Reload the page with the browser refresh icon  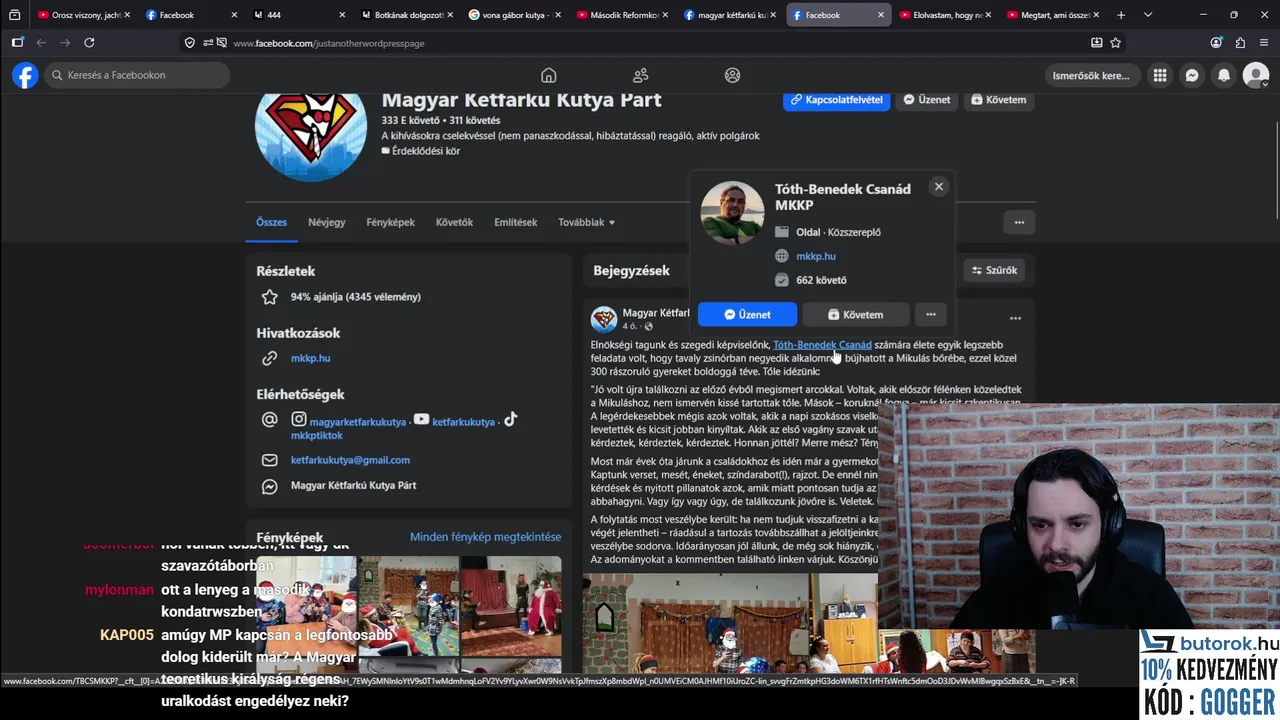tap(89, 43)
